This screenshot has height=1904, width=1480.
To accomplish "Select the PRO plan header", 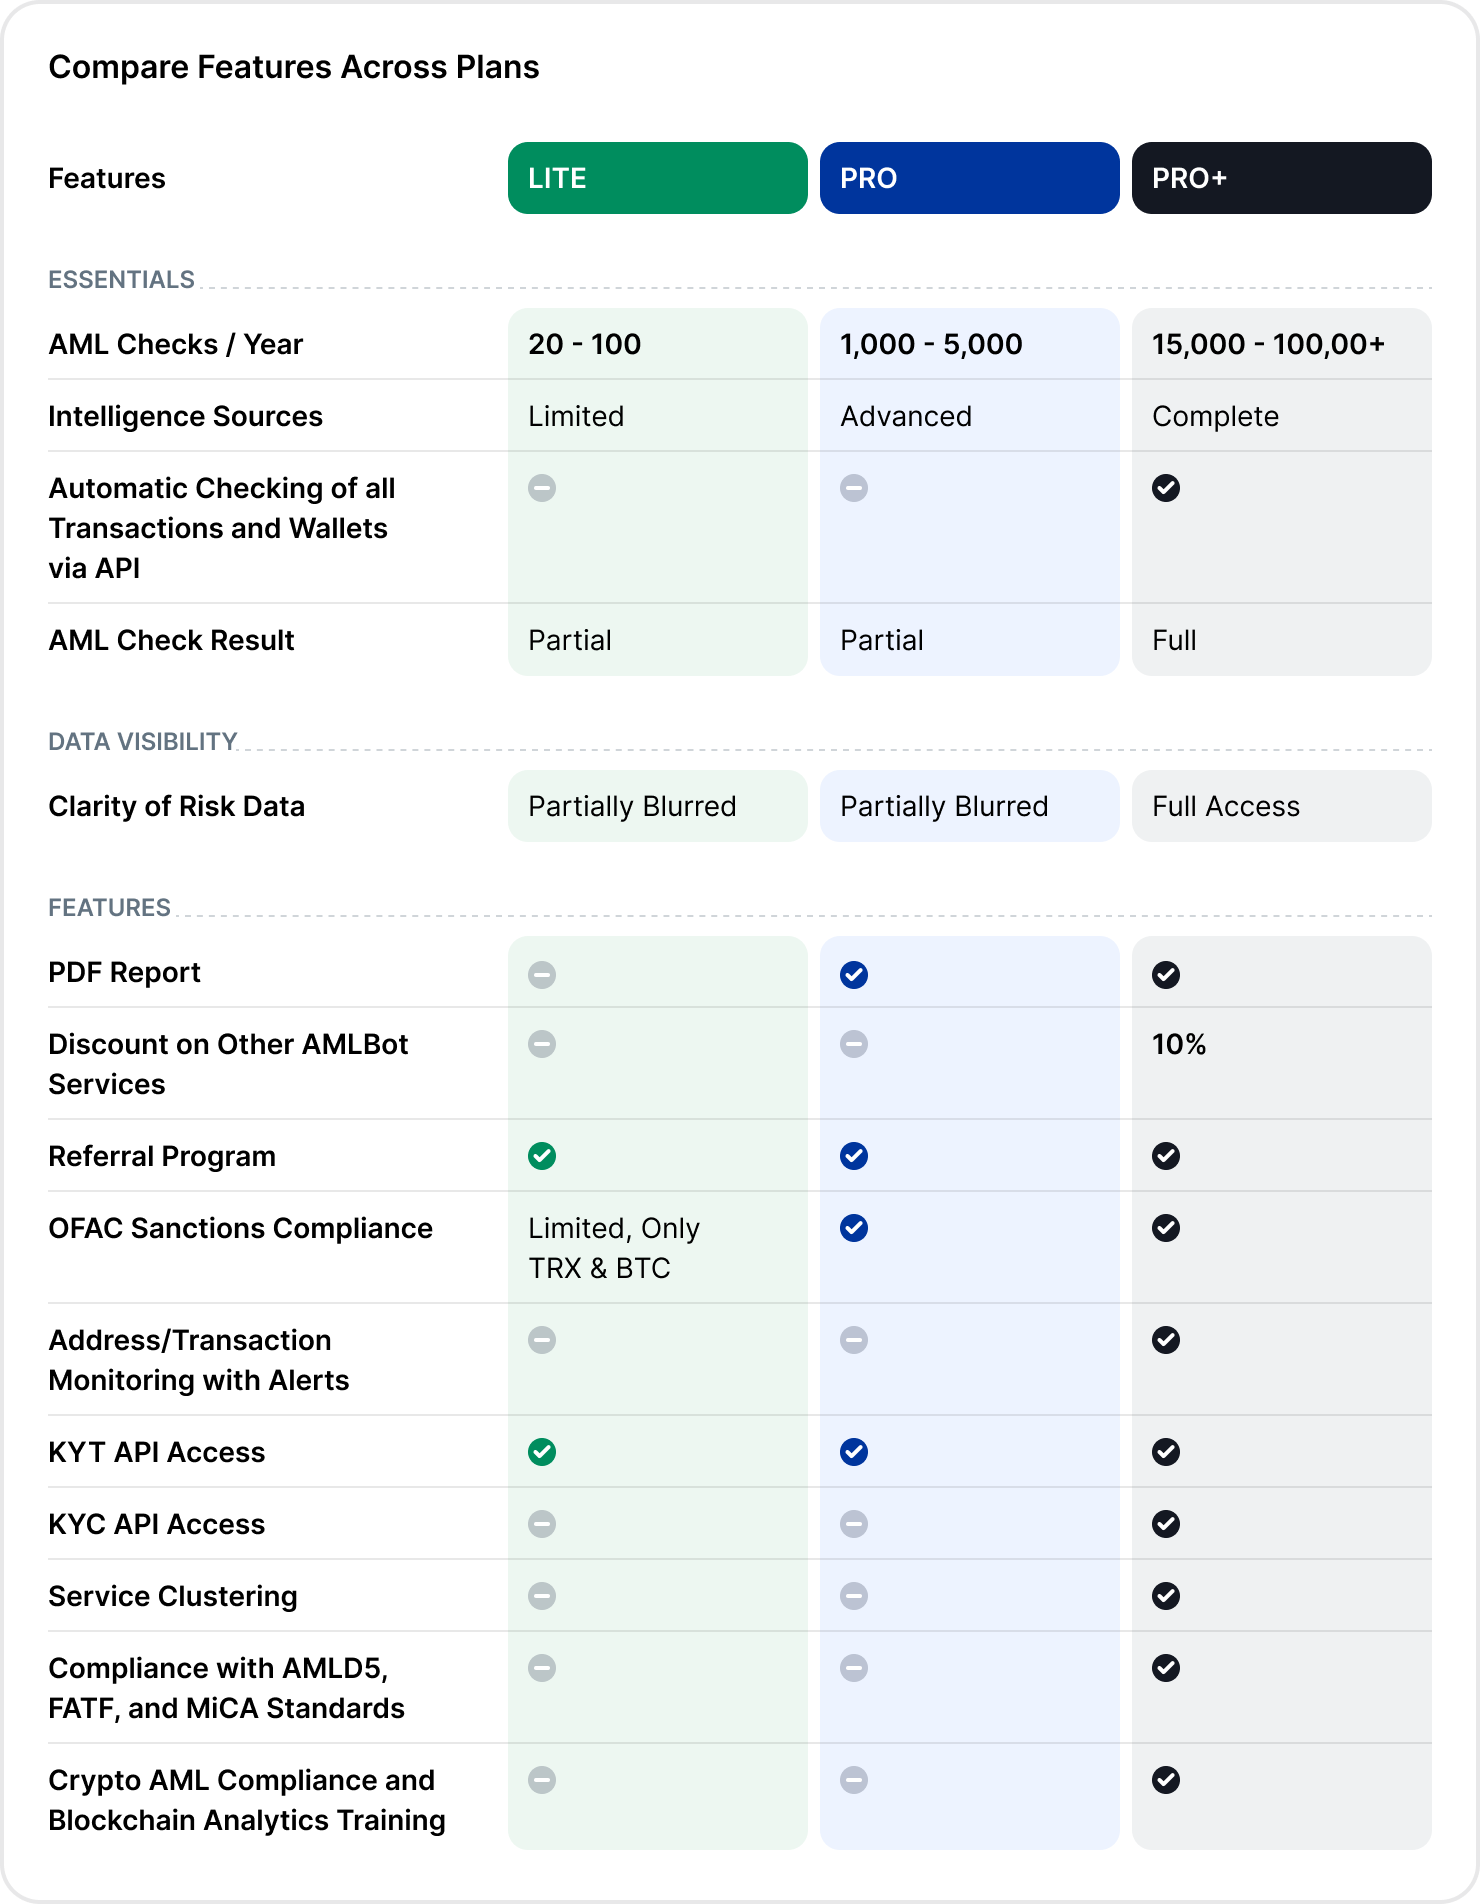I will [969, 178].
